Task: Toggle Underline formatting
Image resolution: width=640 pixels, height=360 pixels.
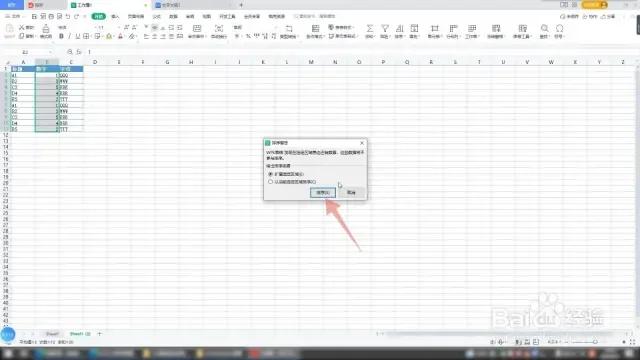Action: coord(78,36)
